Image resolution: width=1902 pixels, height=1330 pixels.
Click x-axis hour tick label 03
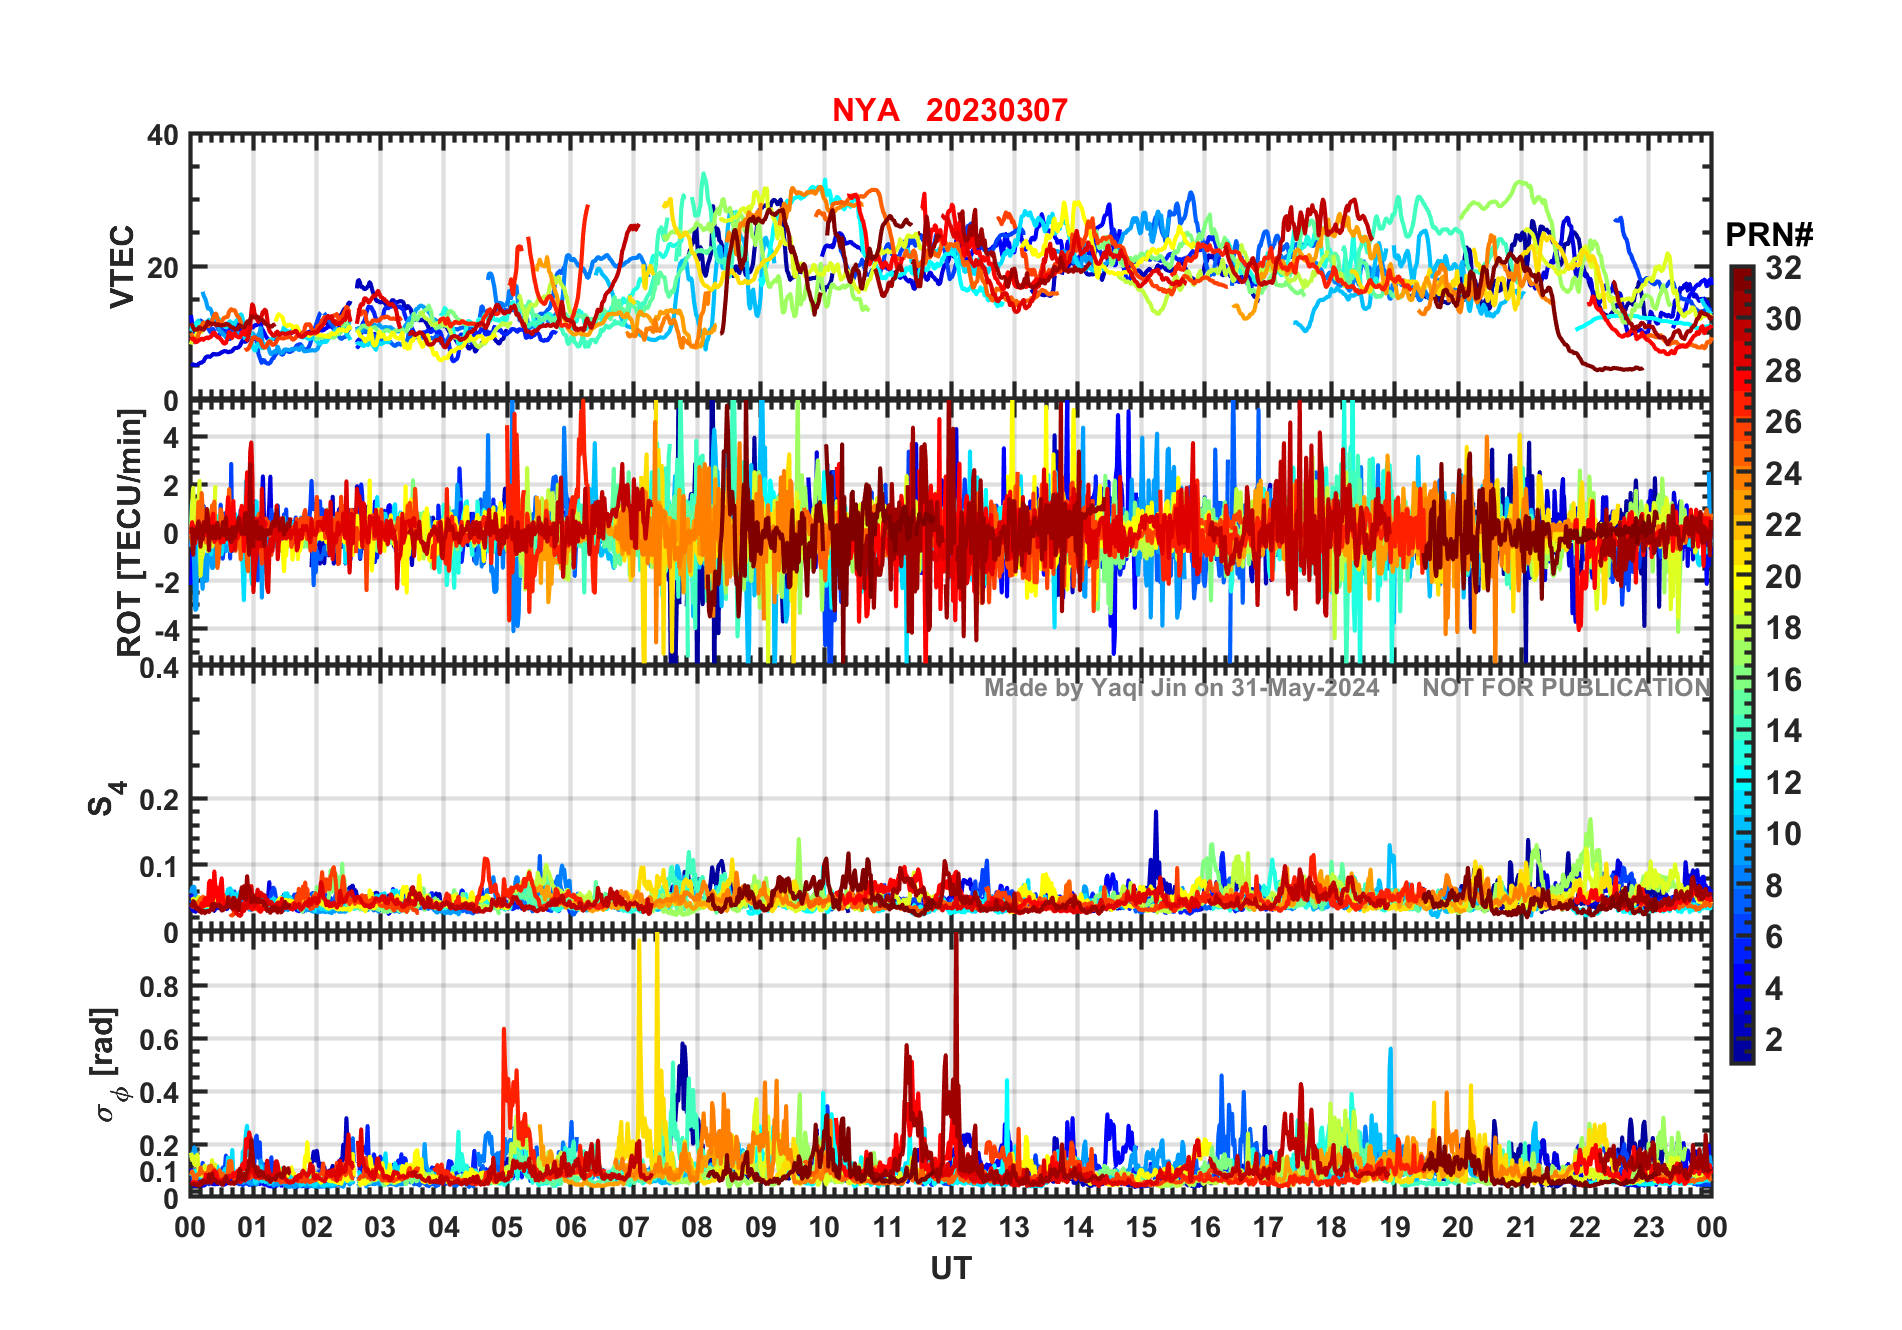(380, 1227)
